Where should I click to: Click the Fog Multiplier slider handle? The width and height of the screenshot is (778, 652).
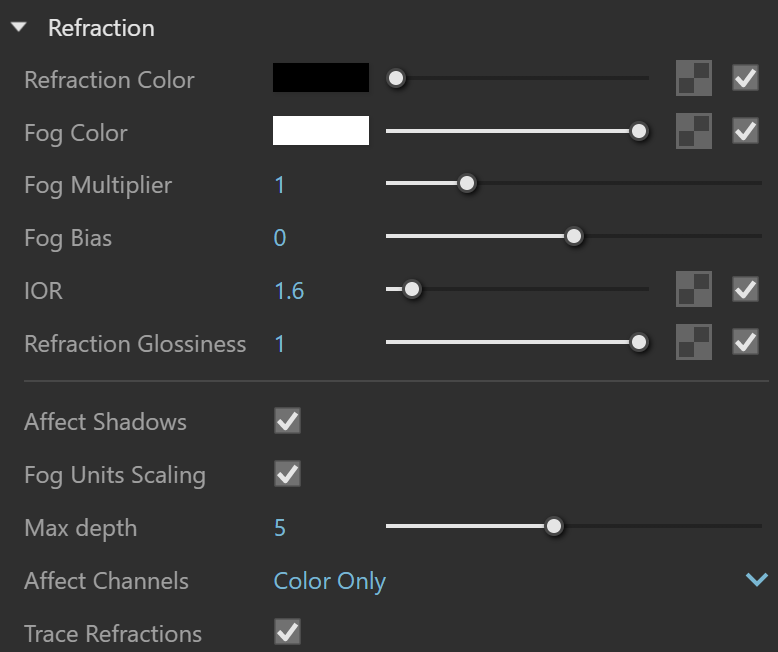pos(466,184)
